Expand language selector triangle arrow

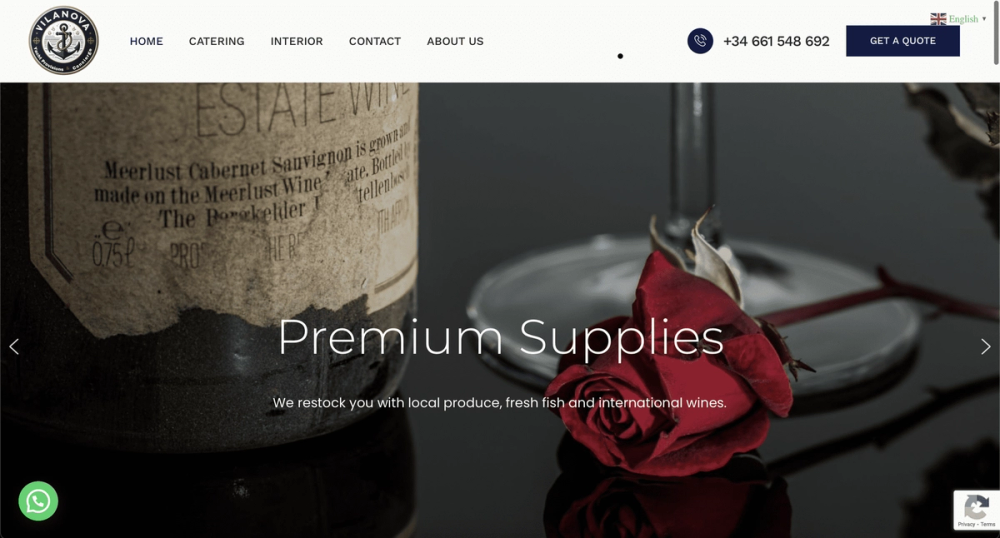click(x=984, y=19)
